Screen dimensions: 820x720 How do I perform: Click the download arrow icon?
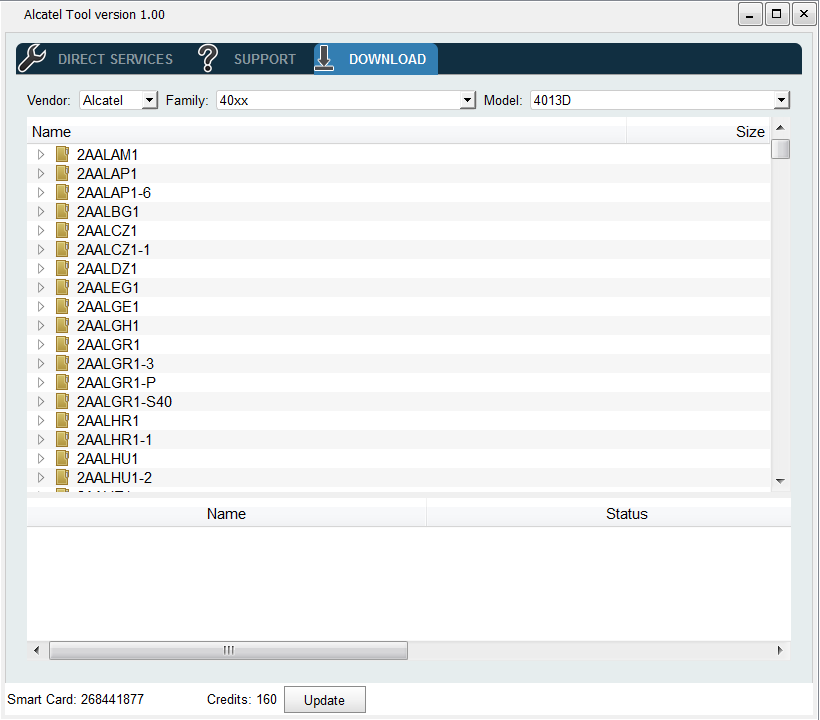coord(324,58)
